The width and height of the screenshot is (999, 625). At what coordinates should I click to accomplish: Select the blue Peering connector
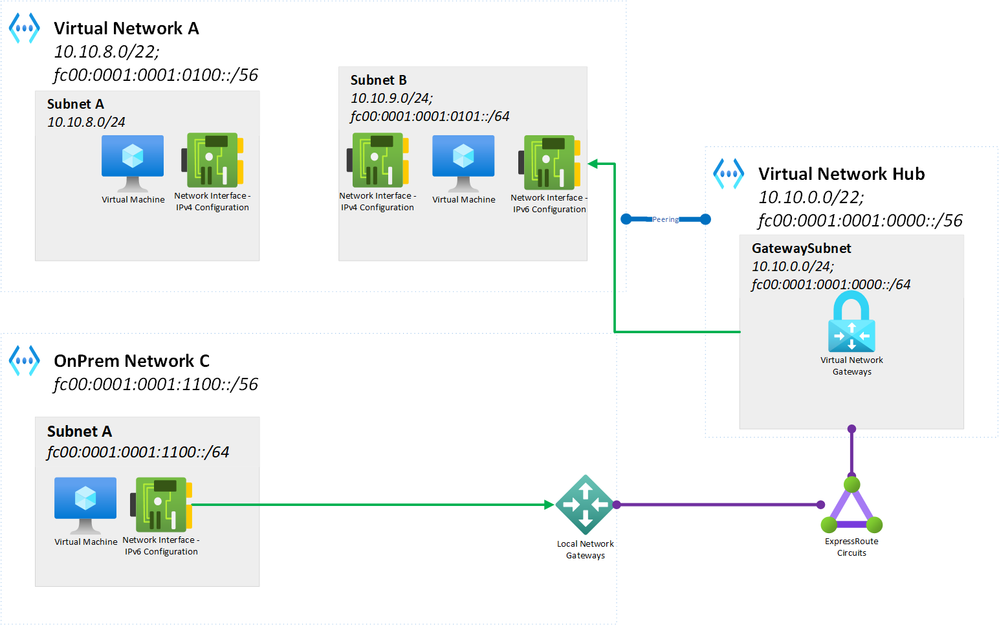[x=666, y=219]
